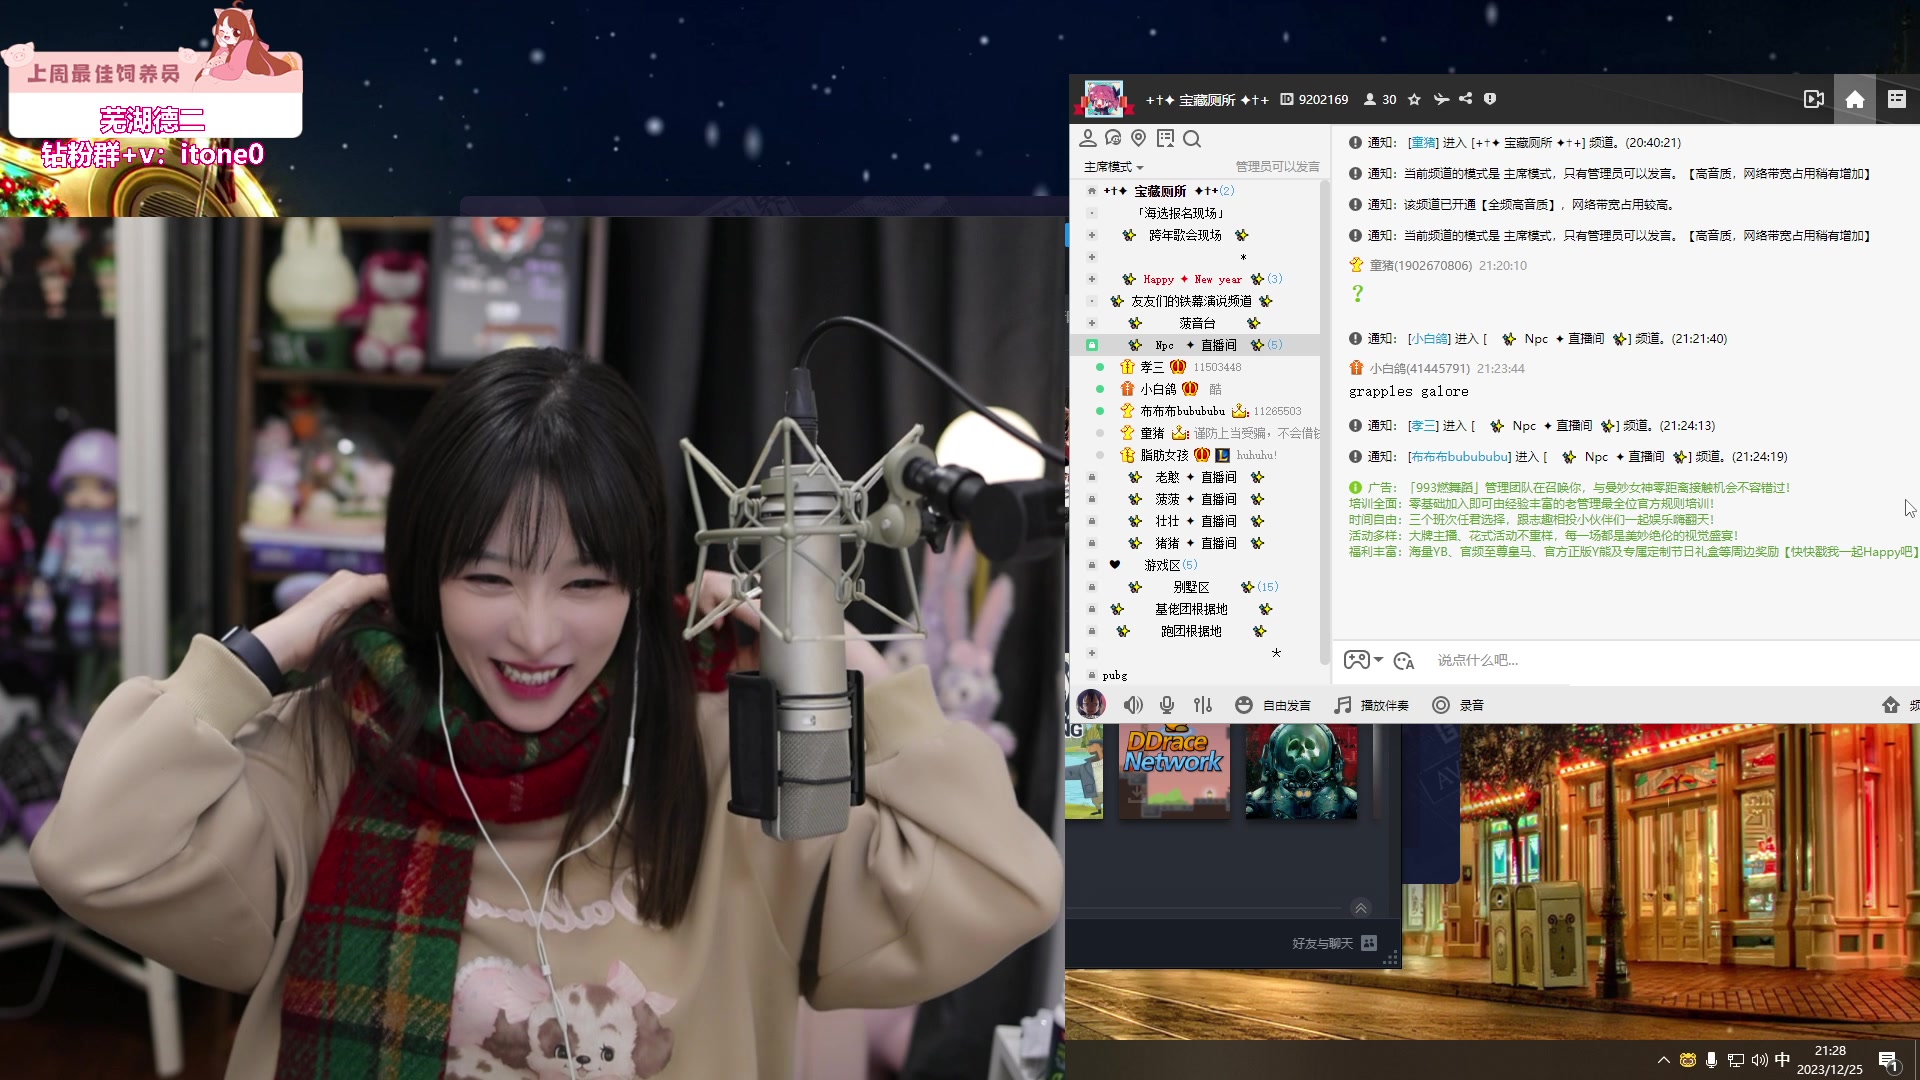Toggle the microphone mute button
Viewport: 1920px width, 1080px height.
(x=1167, y=705)
